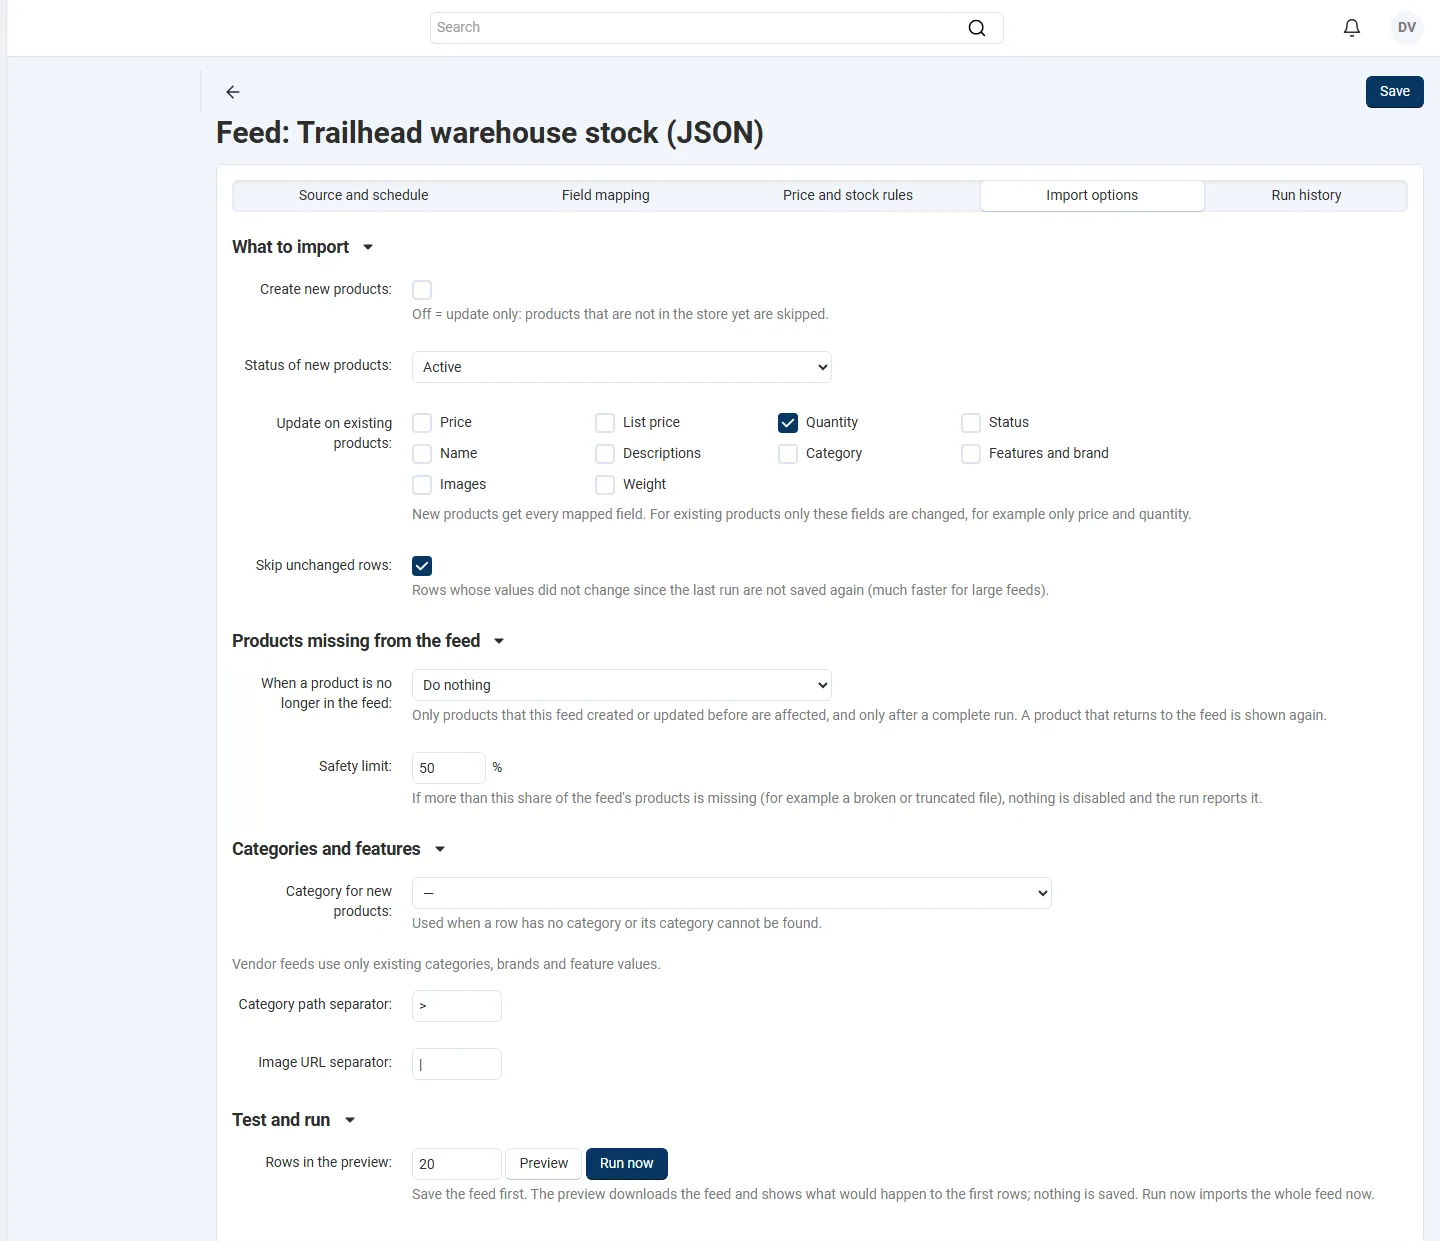
Task: Tick the Status update checkbox
Action: pos(971,423)
